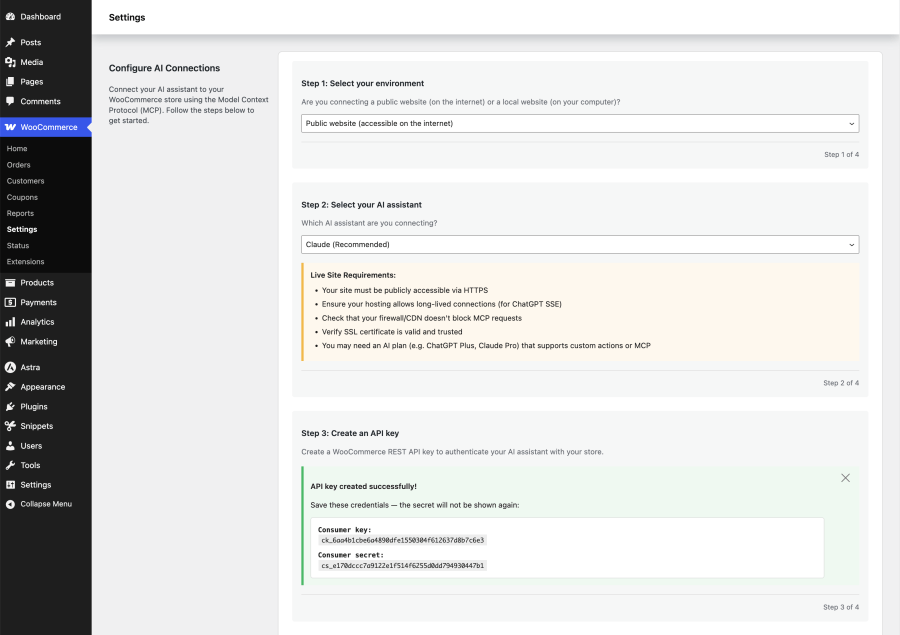900x635 pixels.
Task: Click the 'Step 2: Select your AI assistant' heading
Action: pyautogui.click(x=362, y=204)
